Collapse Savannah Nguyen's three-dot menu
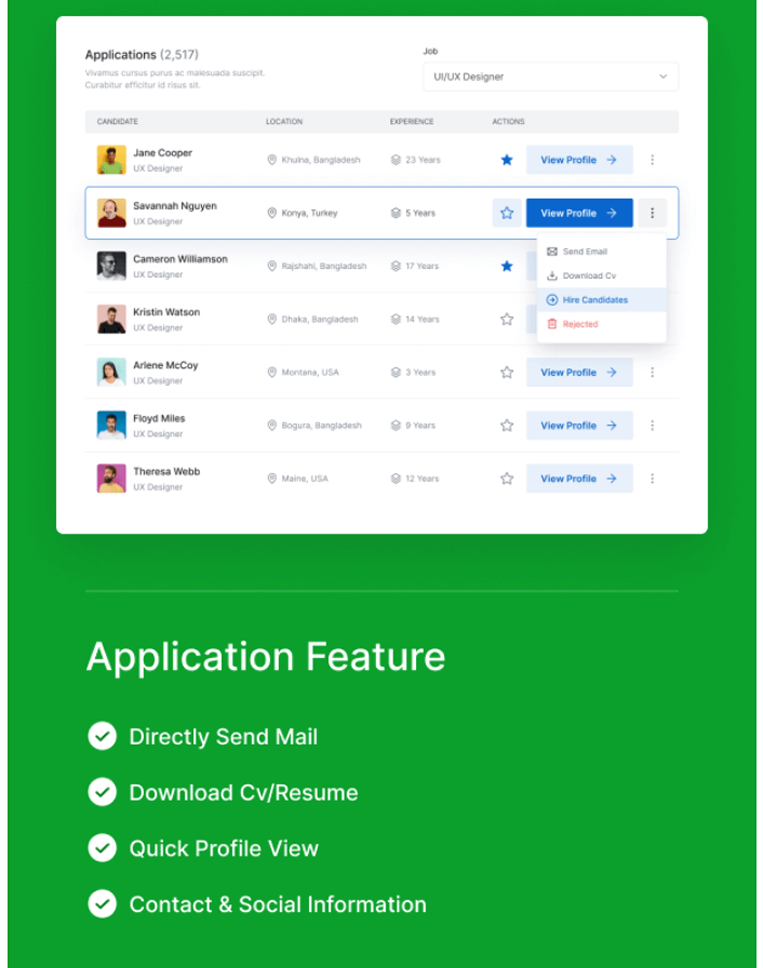 [652, 213]
